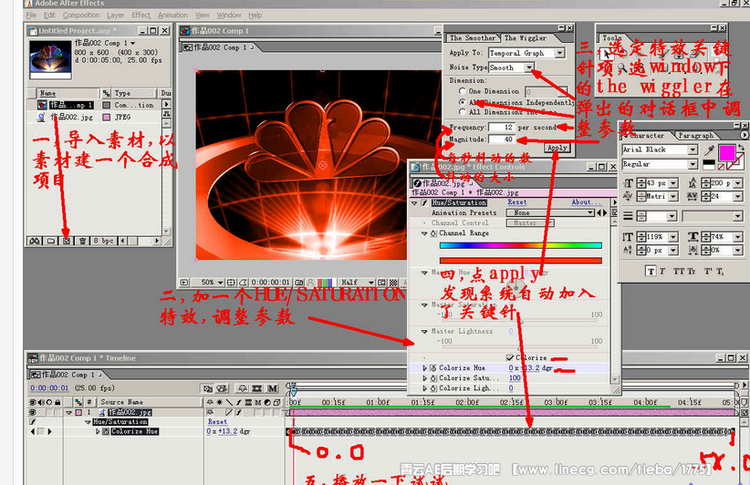
Task: Click Timeline Frame Blending enable button
Action: 257,388
